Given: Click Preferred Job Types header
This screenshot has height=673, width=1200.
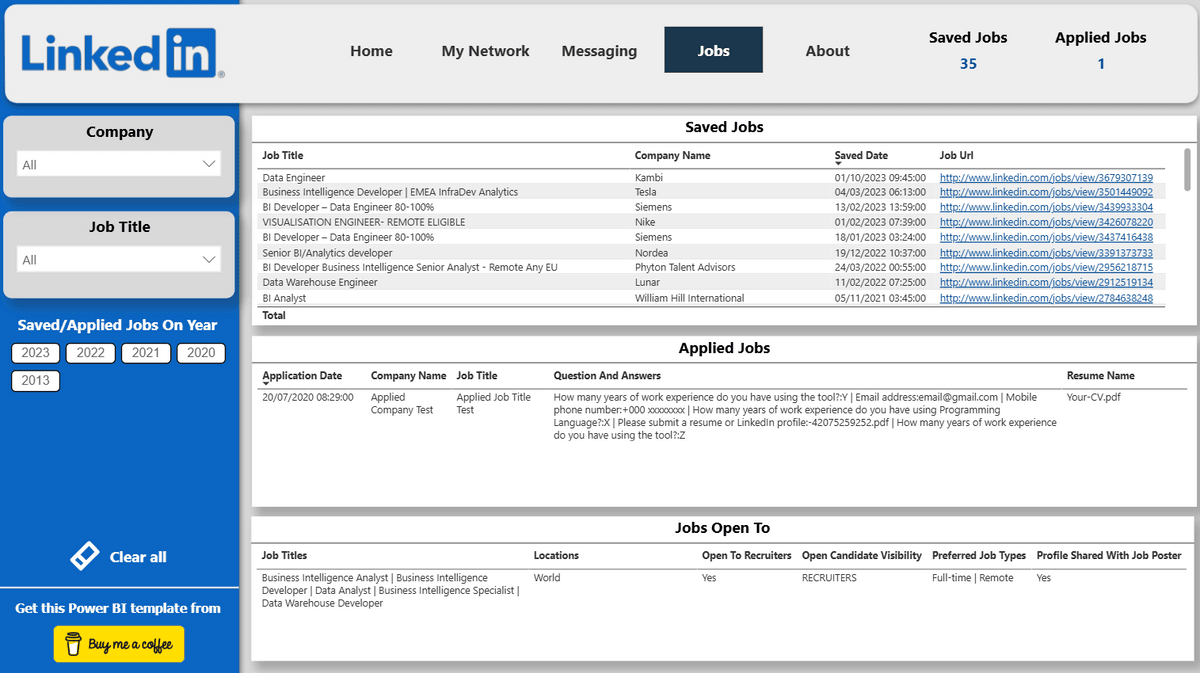Looking at the screenshot, I should [x=979, y=555].
